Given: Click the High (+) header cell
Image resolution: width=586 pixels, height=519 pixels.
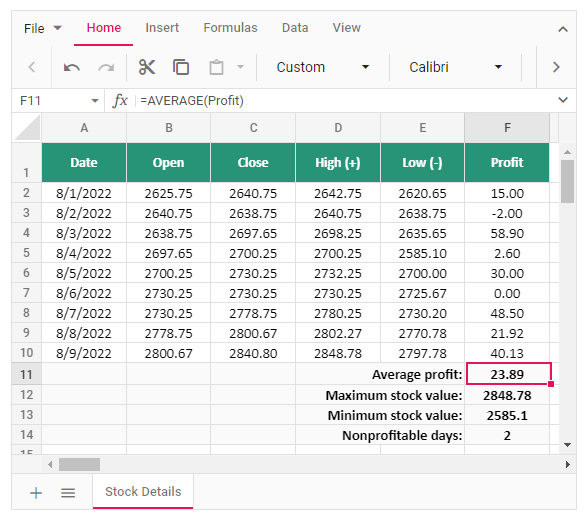Looking at the screenshot, I should pos(338,163).
